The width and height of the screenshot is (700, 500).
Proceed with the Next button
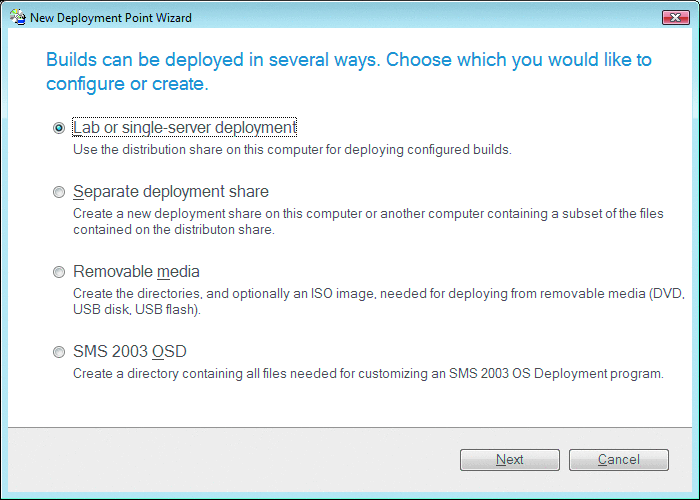tap(510, 459)
